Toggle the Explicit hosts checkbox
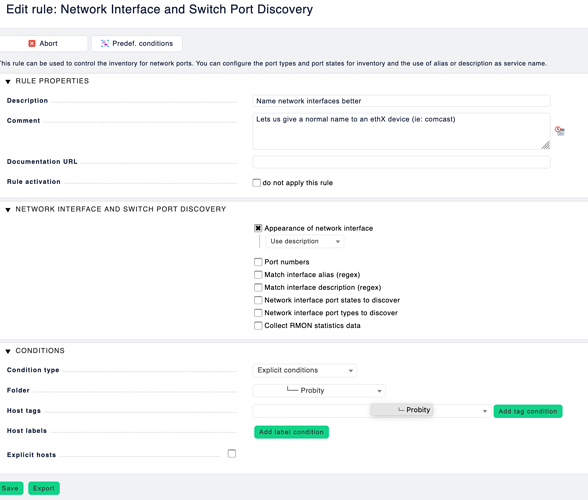The height and width of the screenshot is (500, 588). (232, 453)
